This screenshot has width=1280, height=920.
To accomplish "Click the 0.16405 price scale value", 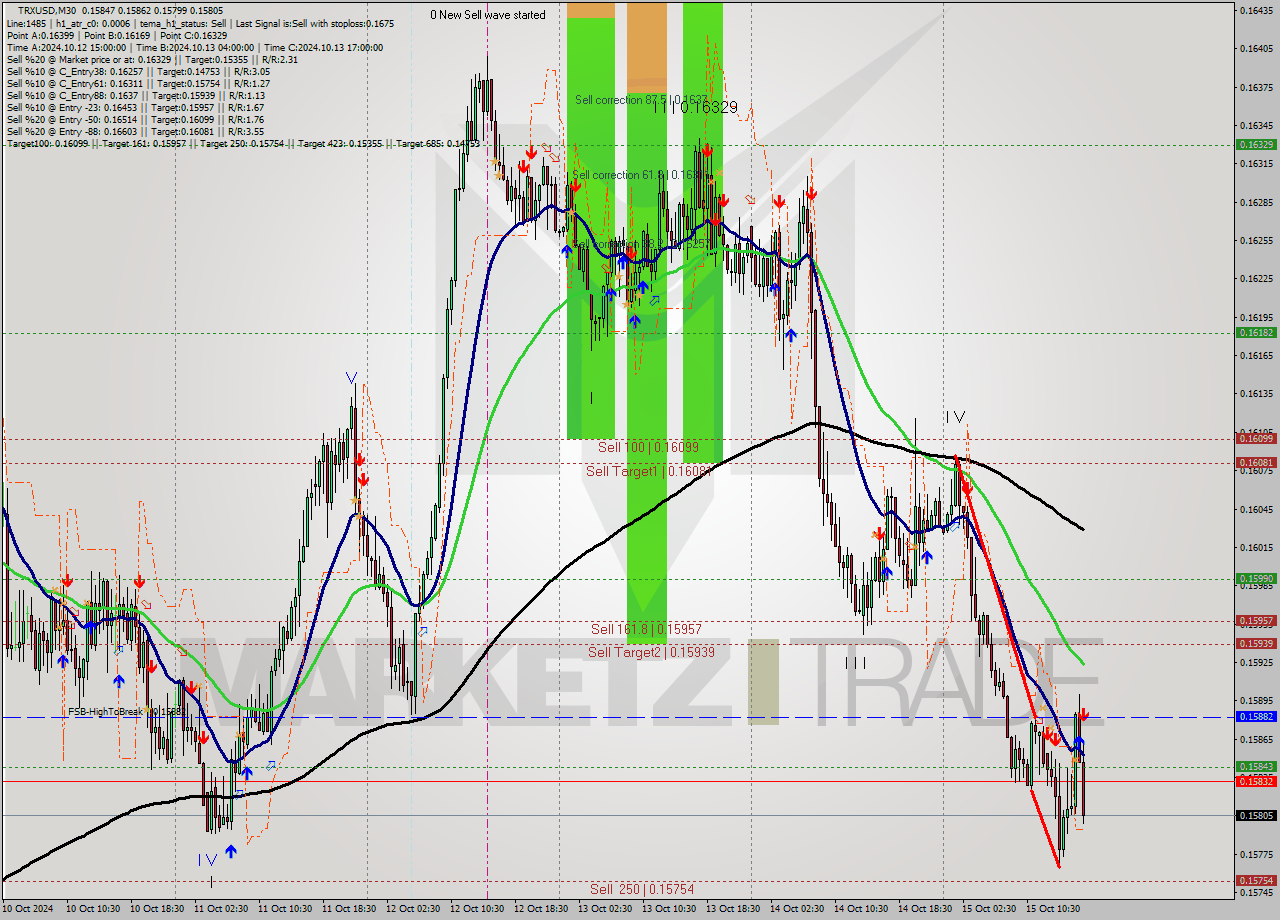I will [1256, 48].
